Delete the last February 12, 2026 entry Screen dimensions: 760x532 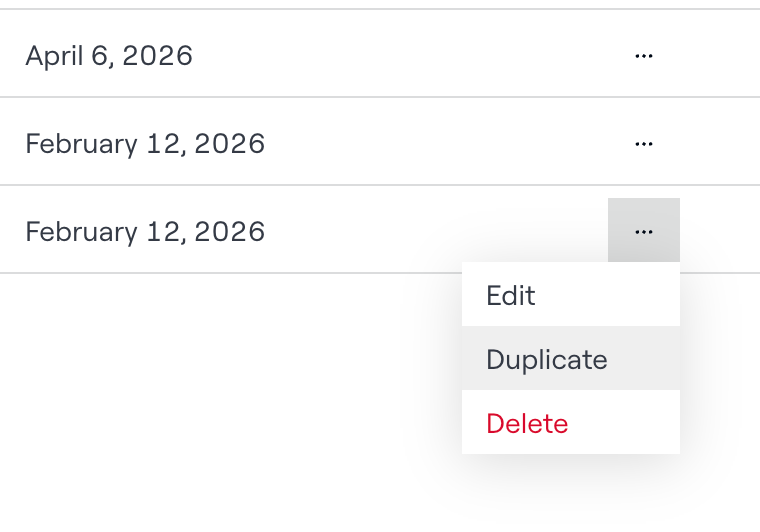pos(527,424)
